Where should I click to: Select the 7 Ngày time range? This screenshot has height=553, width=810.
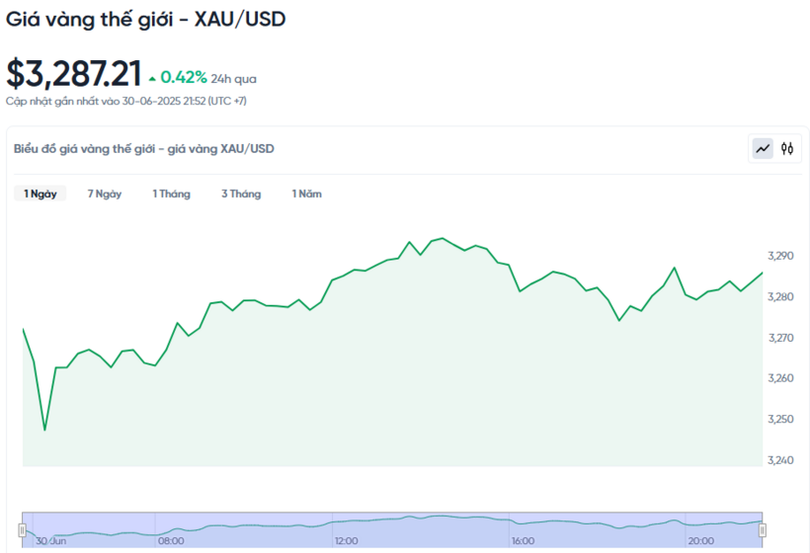pos(104,194)
